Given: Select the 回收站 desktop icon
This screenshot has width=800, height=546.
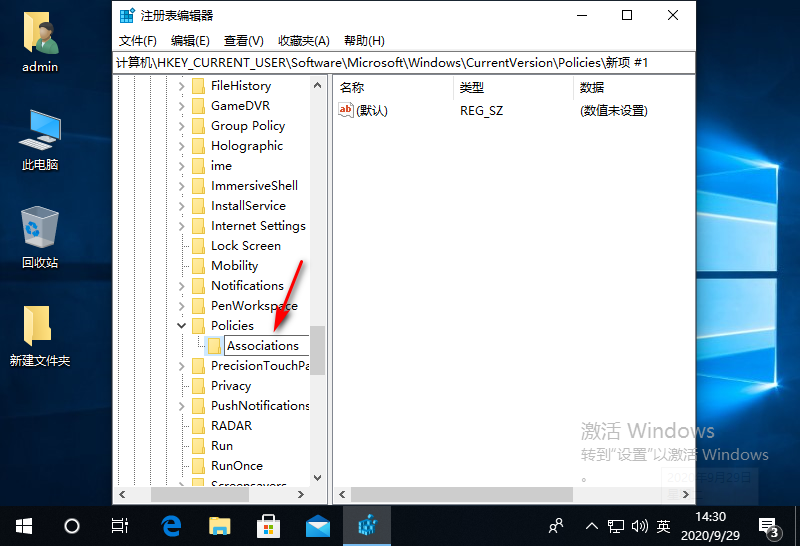Looking at the screenshot, I should pos(40,238).
